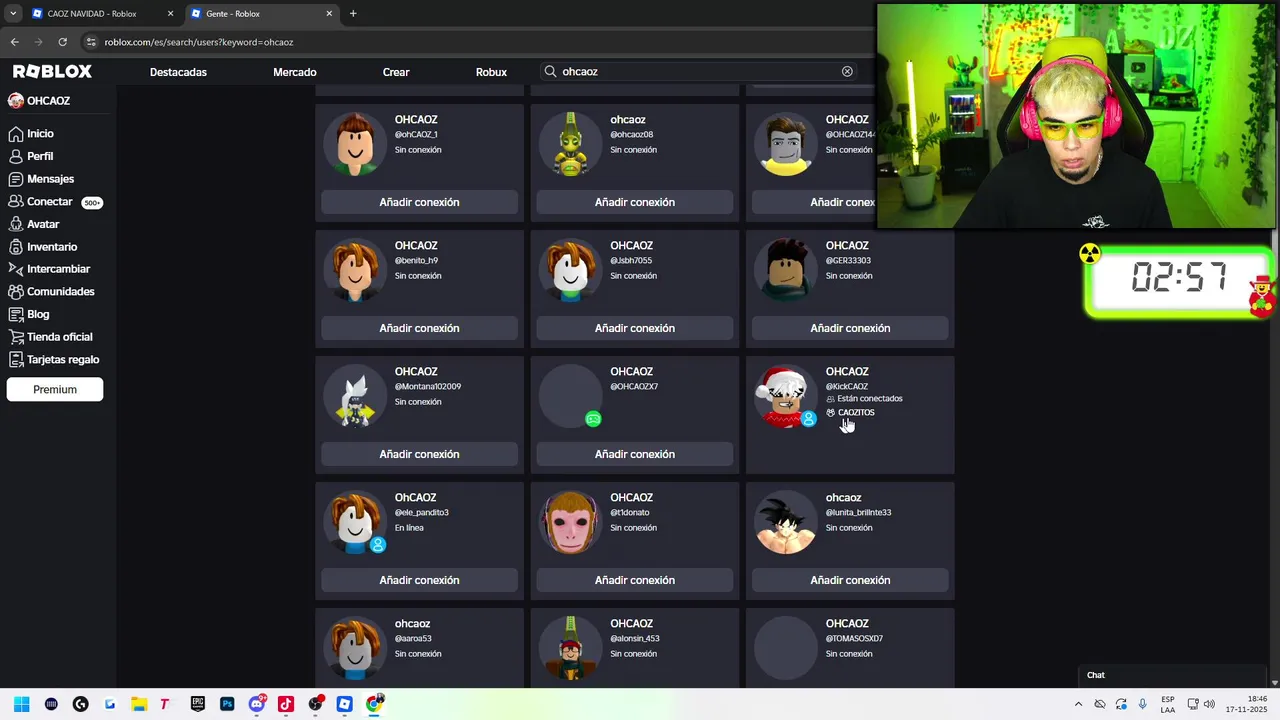Click username @aaroa53

[413, 639]
